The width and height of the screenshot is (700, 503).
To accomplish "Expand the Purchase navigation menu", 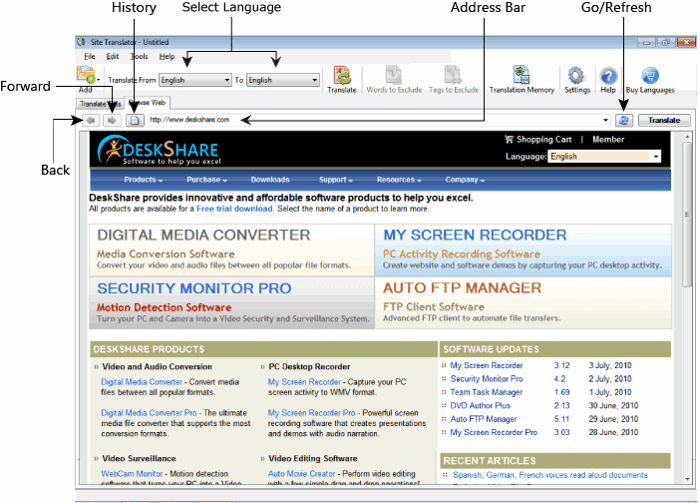I will click(x=207, y=180).
